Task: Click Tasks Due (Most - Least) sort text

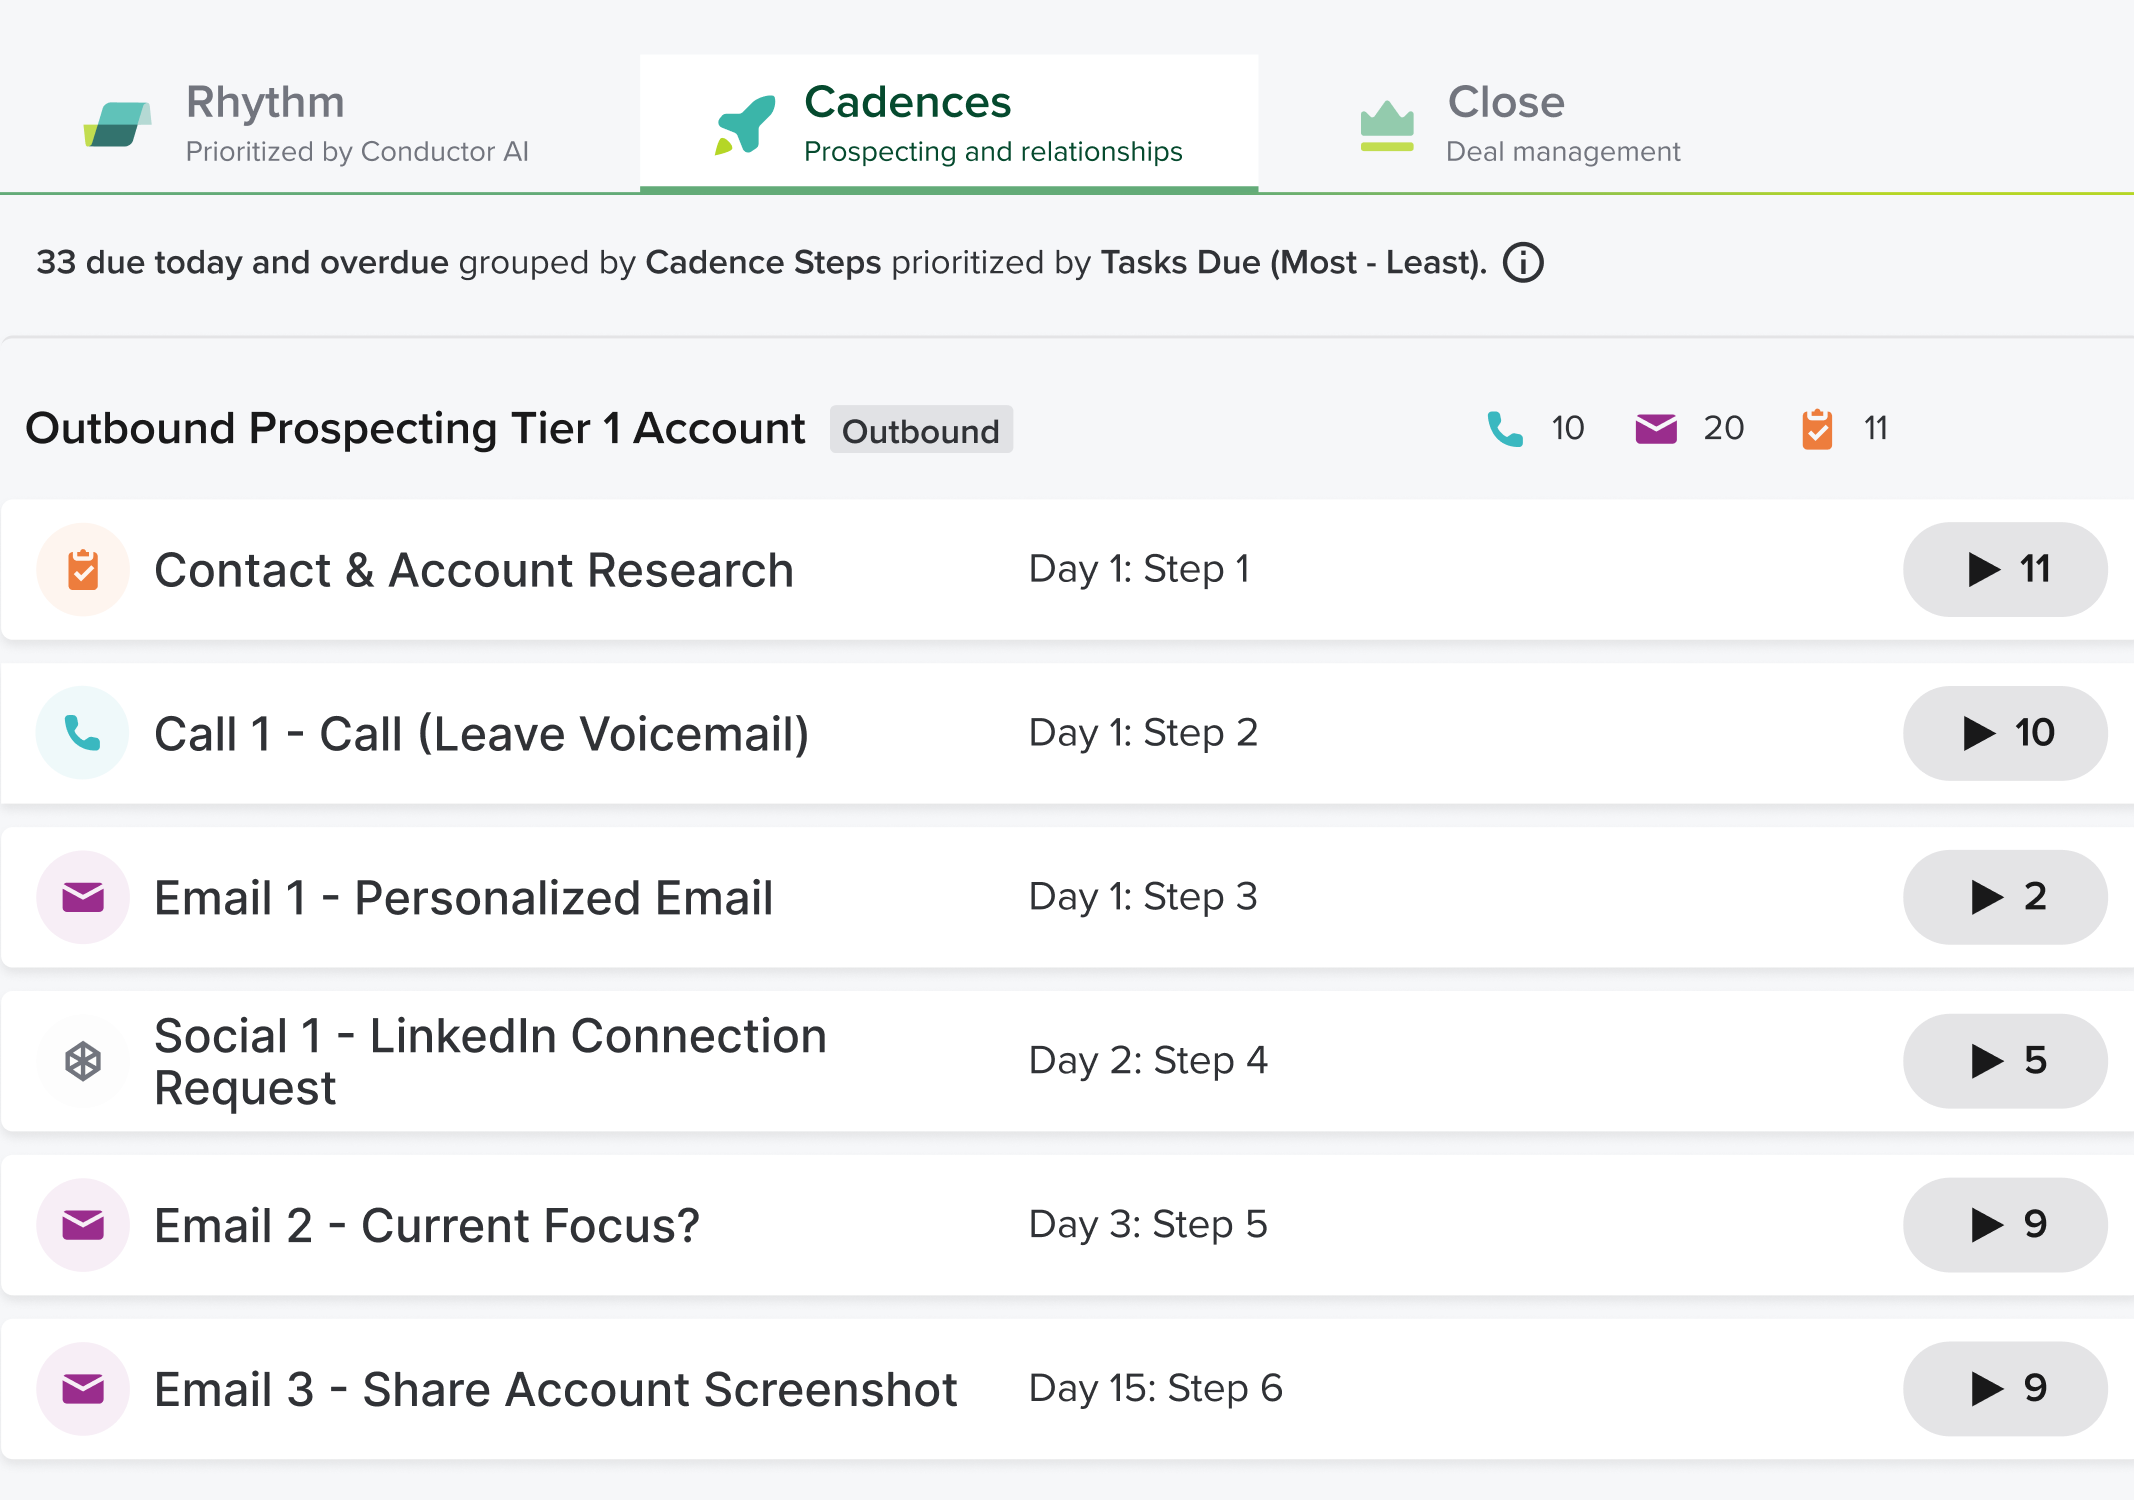Action: click(1294, 262)
